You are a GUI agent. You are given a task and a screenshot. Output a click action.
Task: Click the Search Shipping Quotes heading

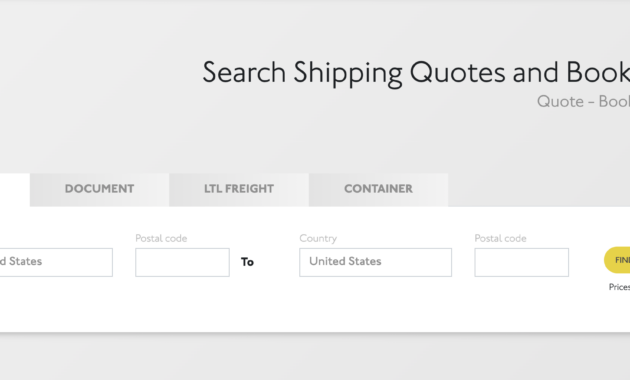(416, 73)
